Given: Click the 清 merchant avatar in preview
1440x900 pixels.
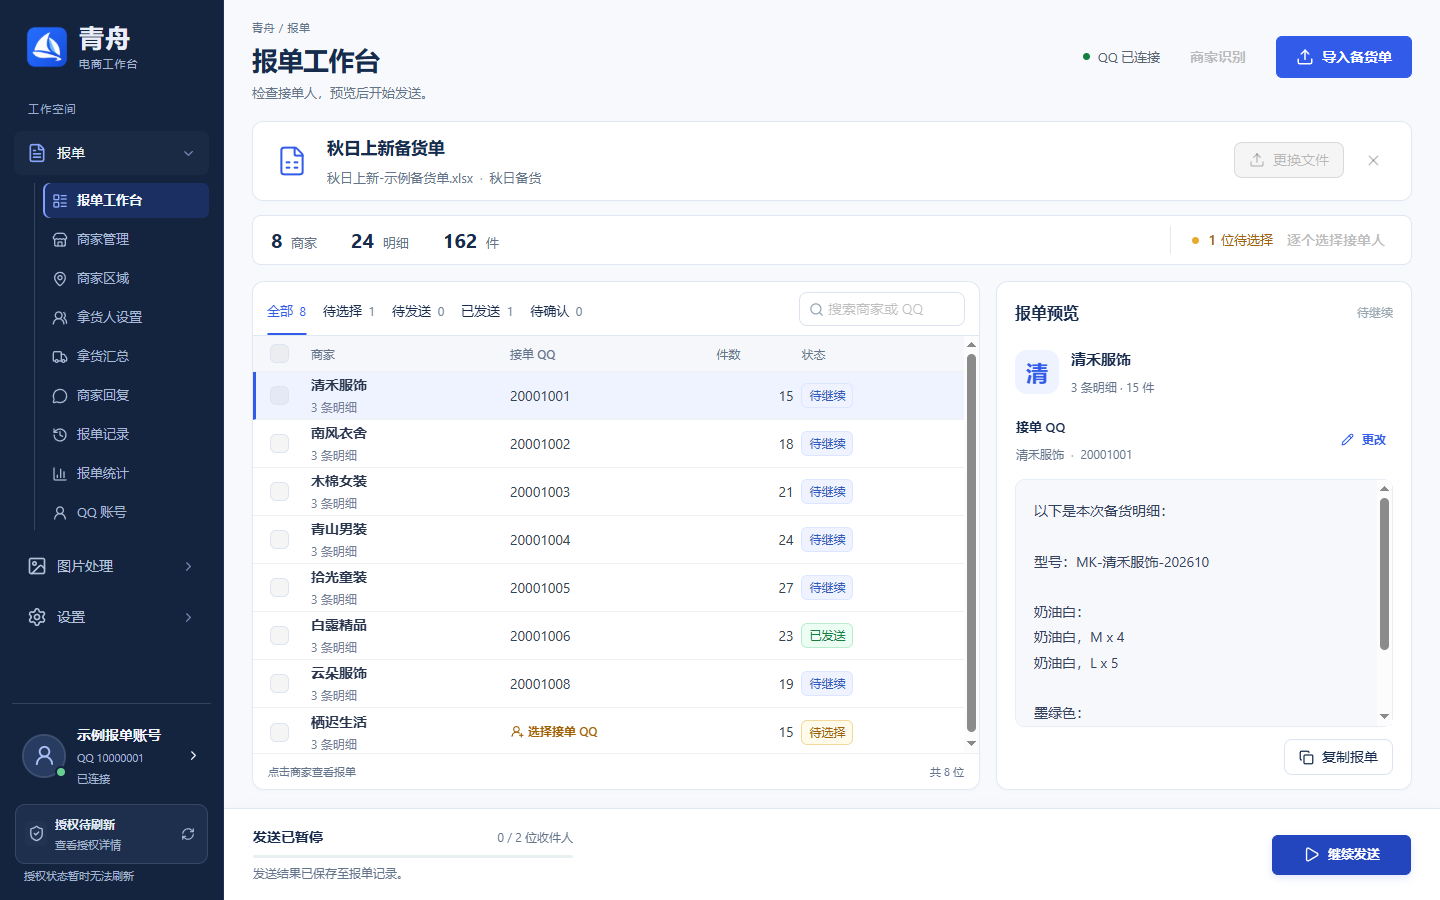Looking at the screenshot, I should 1037,373.
